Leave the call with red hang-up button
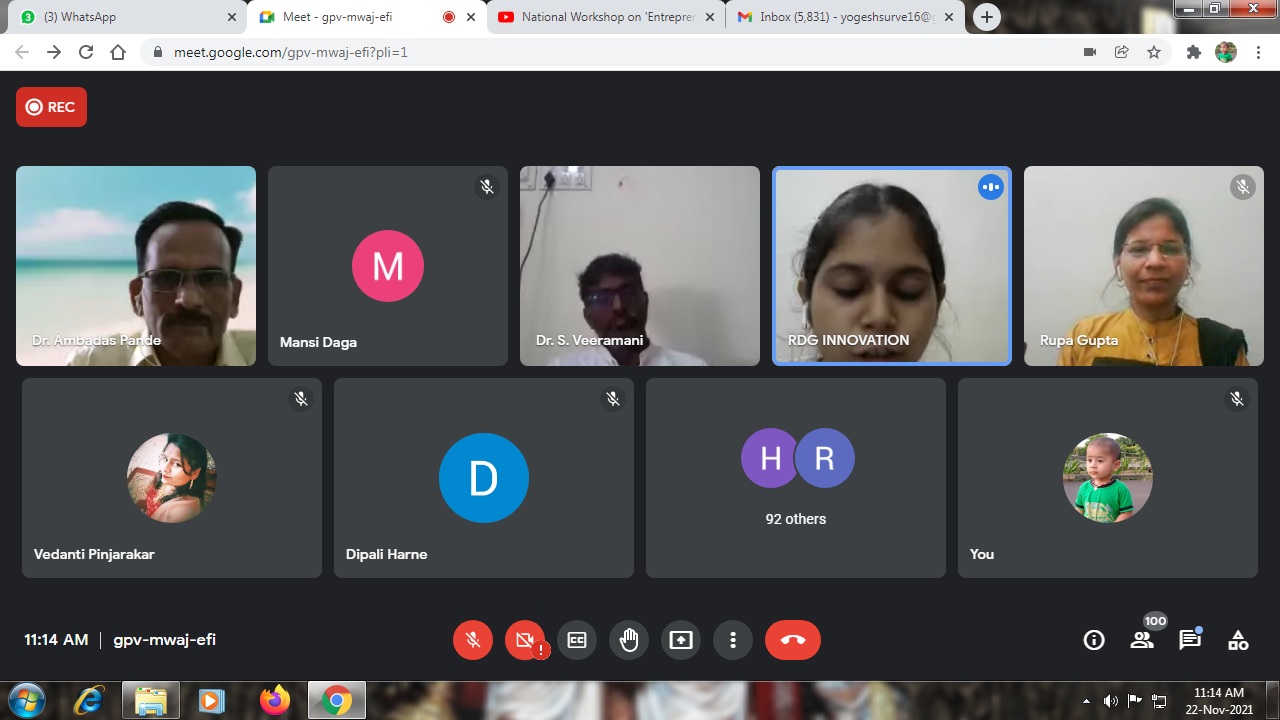1280x720 pixels. click(x=793, y=640)
